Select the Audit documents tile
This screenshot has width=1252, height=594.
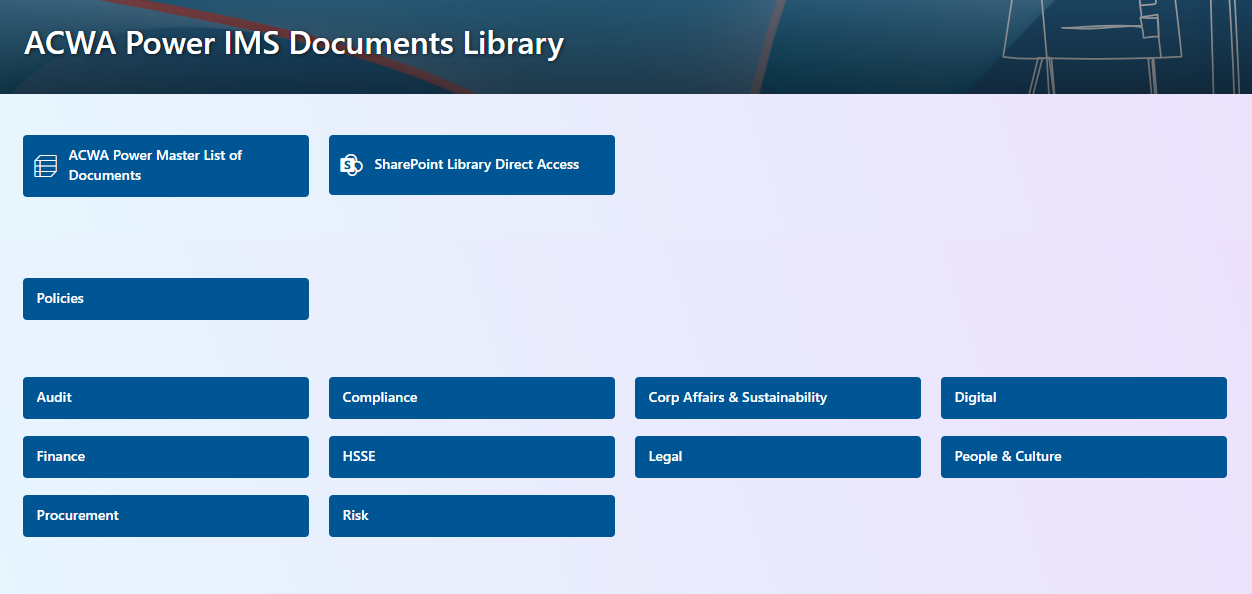tap(165, 397)
